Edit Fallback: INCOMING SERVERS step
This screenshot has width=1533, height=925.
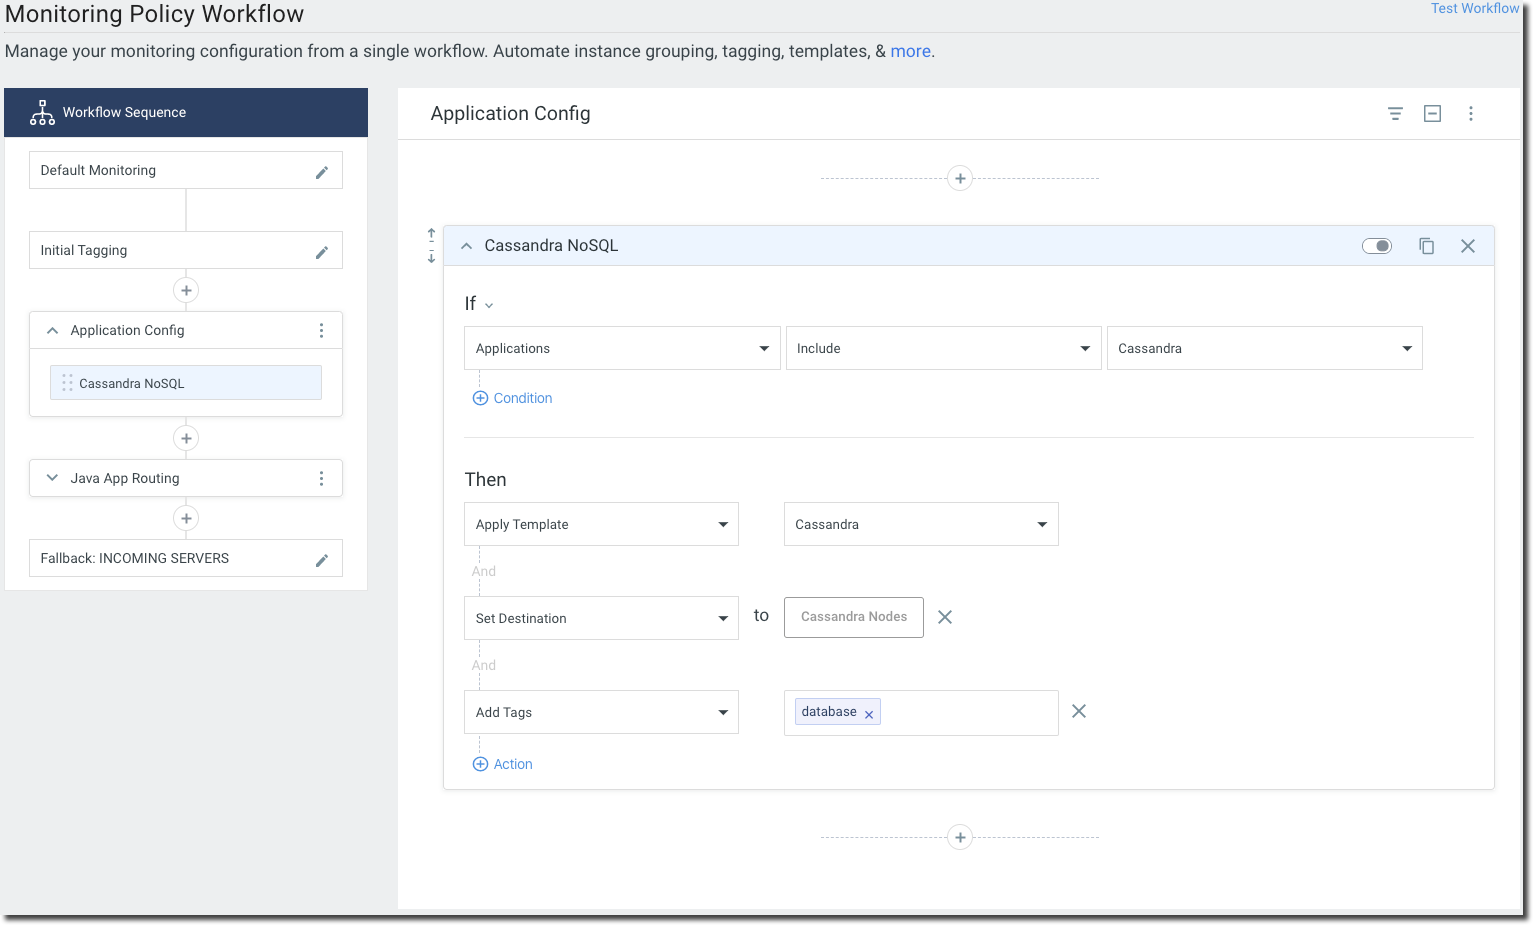(322, 560)
